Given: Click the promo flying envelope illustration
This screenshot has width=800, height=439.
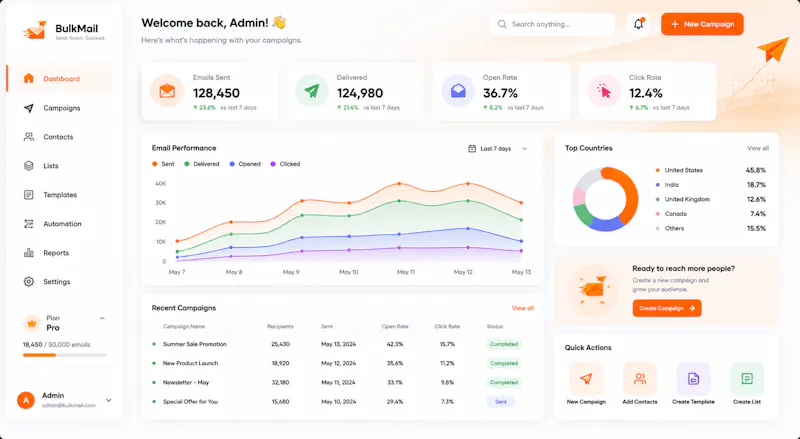Looking at the screenshot, I should [593, 289].
